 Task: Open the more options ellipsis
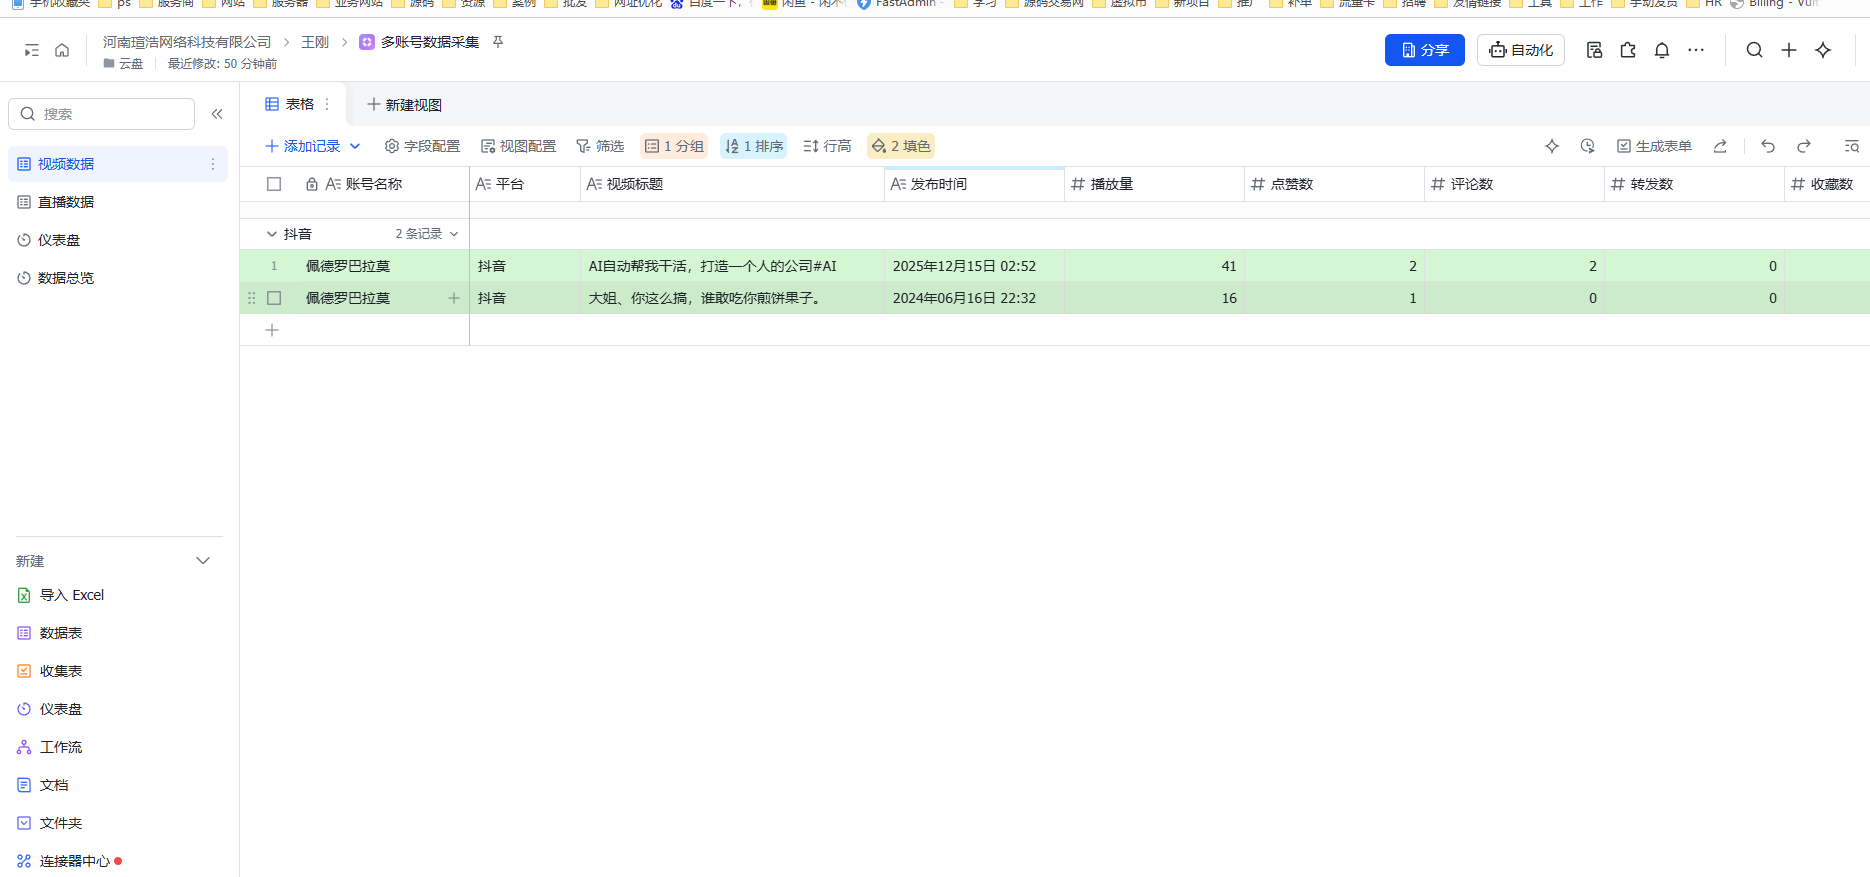pyautogui.click(x=1696, y=50)
